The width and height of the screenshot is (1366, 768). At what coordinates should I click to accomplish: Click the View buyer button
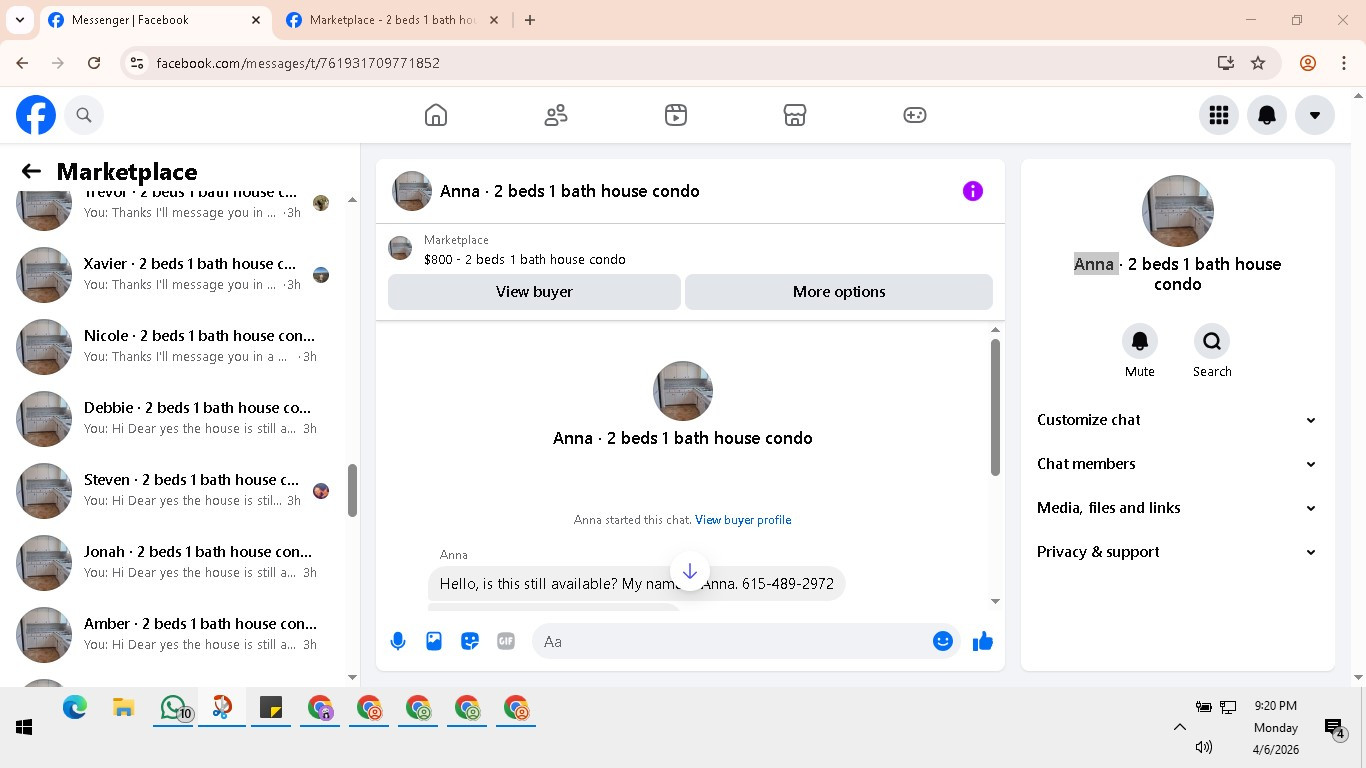click(x=534, y=292)
